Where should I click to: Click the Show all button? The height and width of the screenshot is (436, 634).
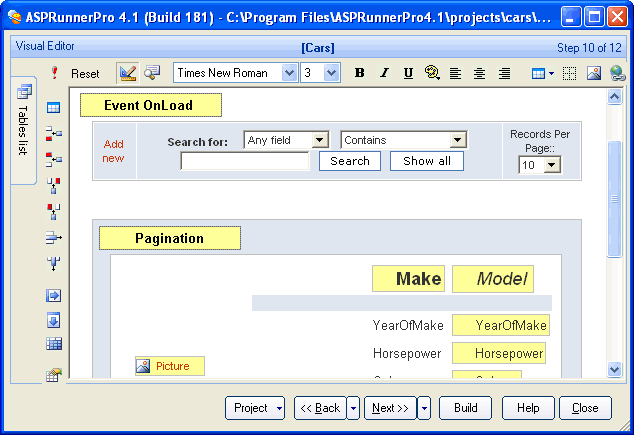[427, 161]
